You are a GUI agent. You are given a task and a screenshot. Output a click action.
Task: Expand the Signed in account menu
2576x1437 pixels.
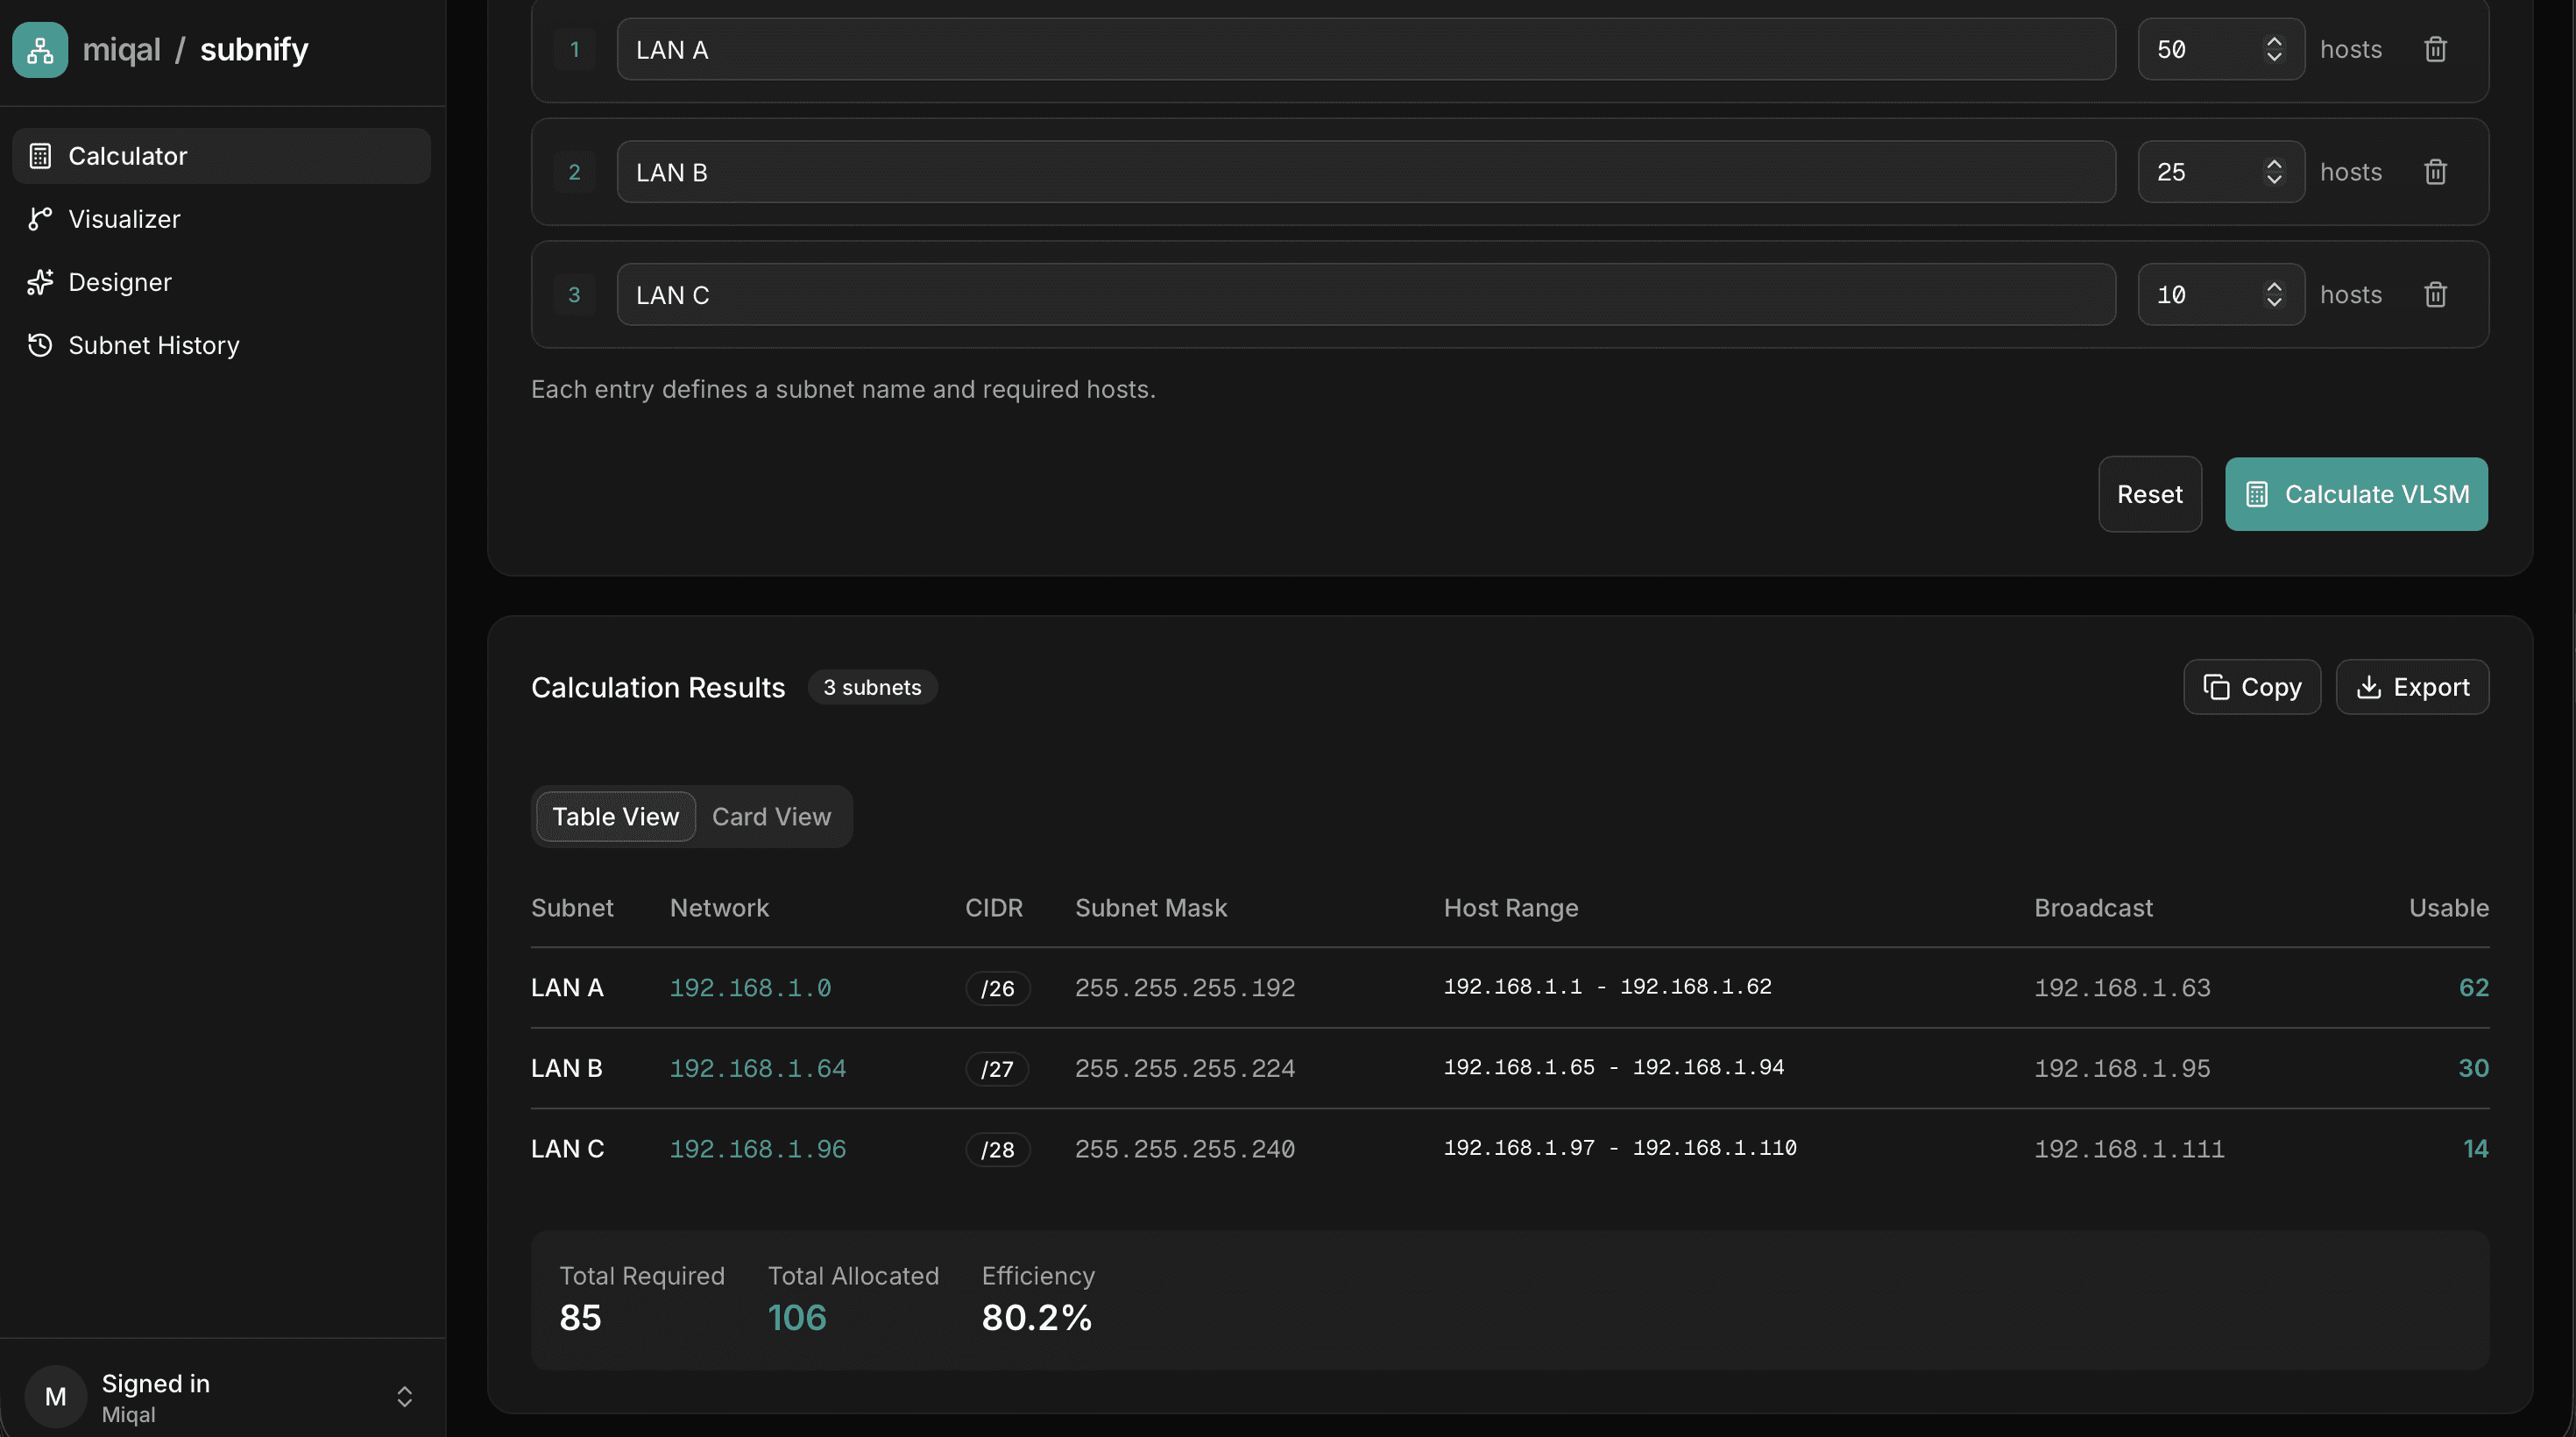pyautogui.click(x=404, y=1397)
